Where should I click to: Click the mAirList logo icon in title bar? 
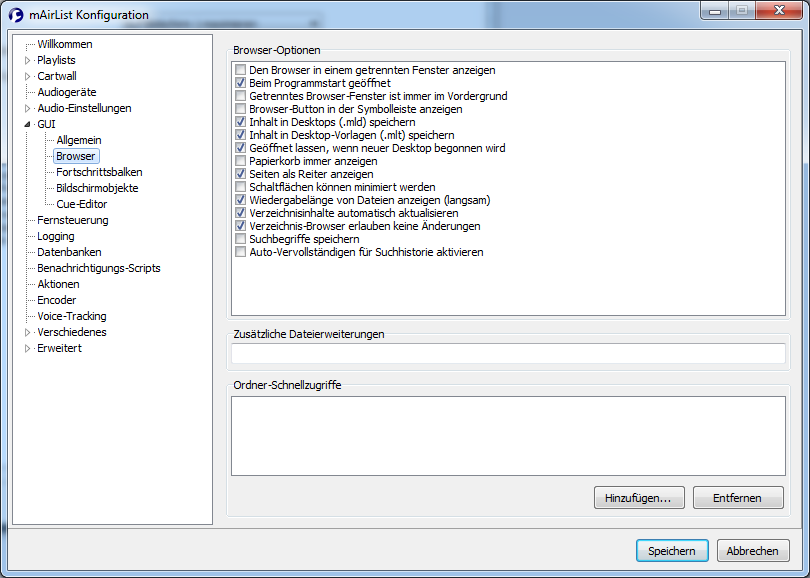pos(16,15)
